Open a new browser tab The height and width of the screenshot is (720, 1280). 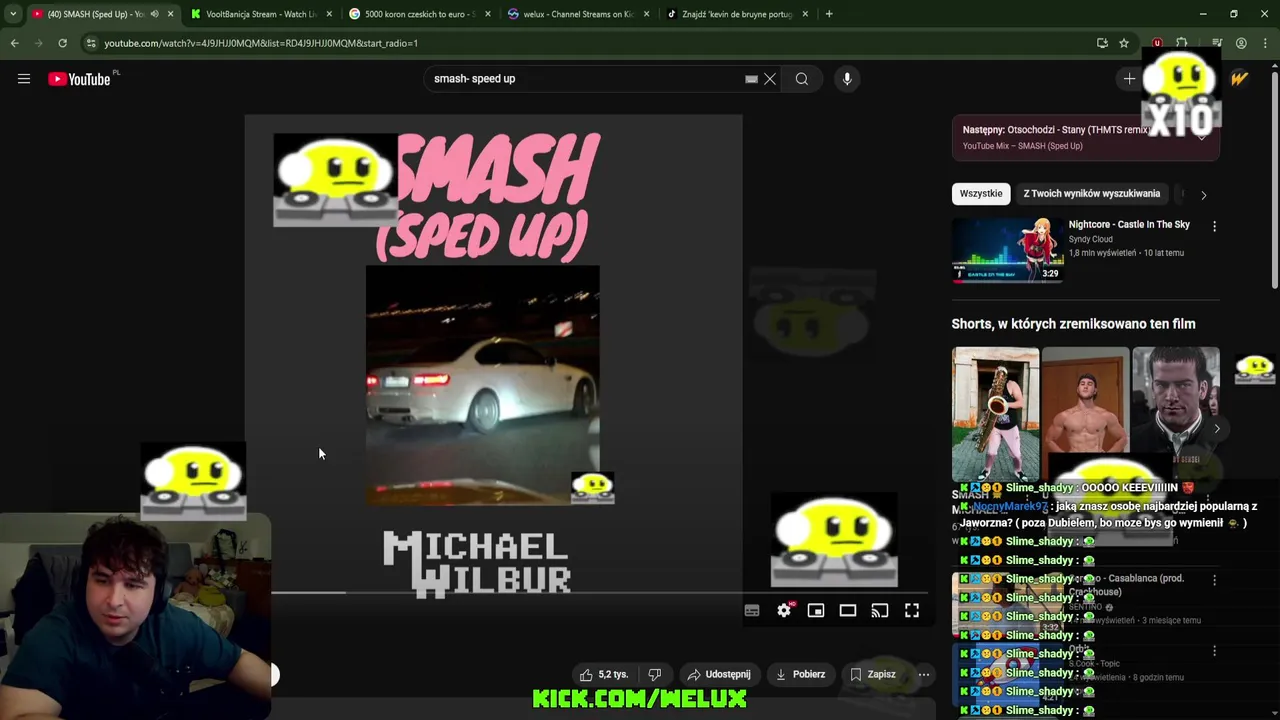point(829,14)
